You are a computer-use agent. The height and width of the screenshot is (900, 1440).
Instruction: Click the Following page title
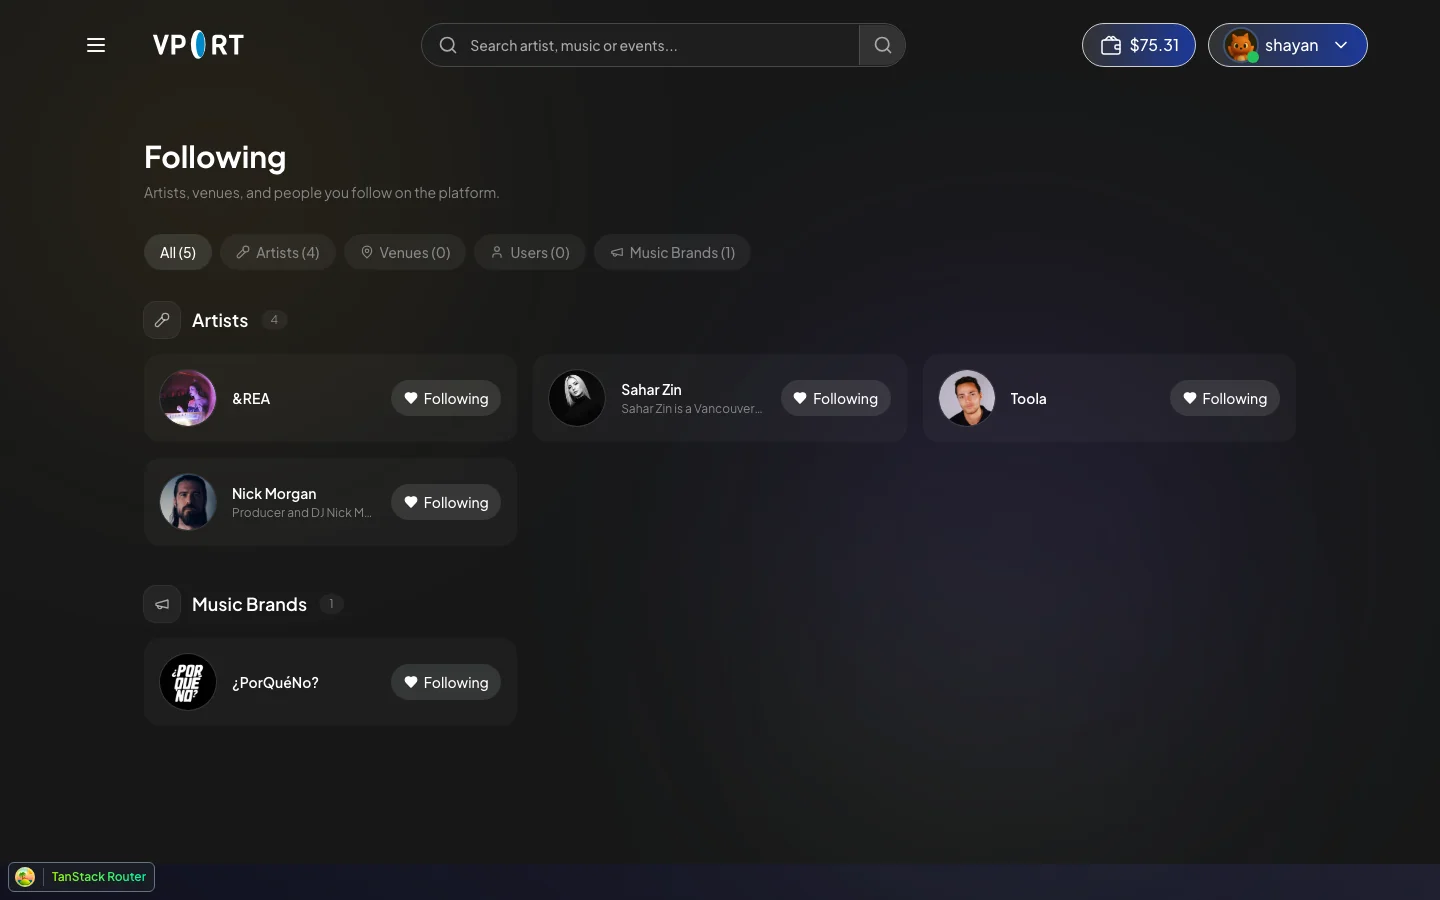[x=215, y=157]
